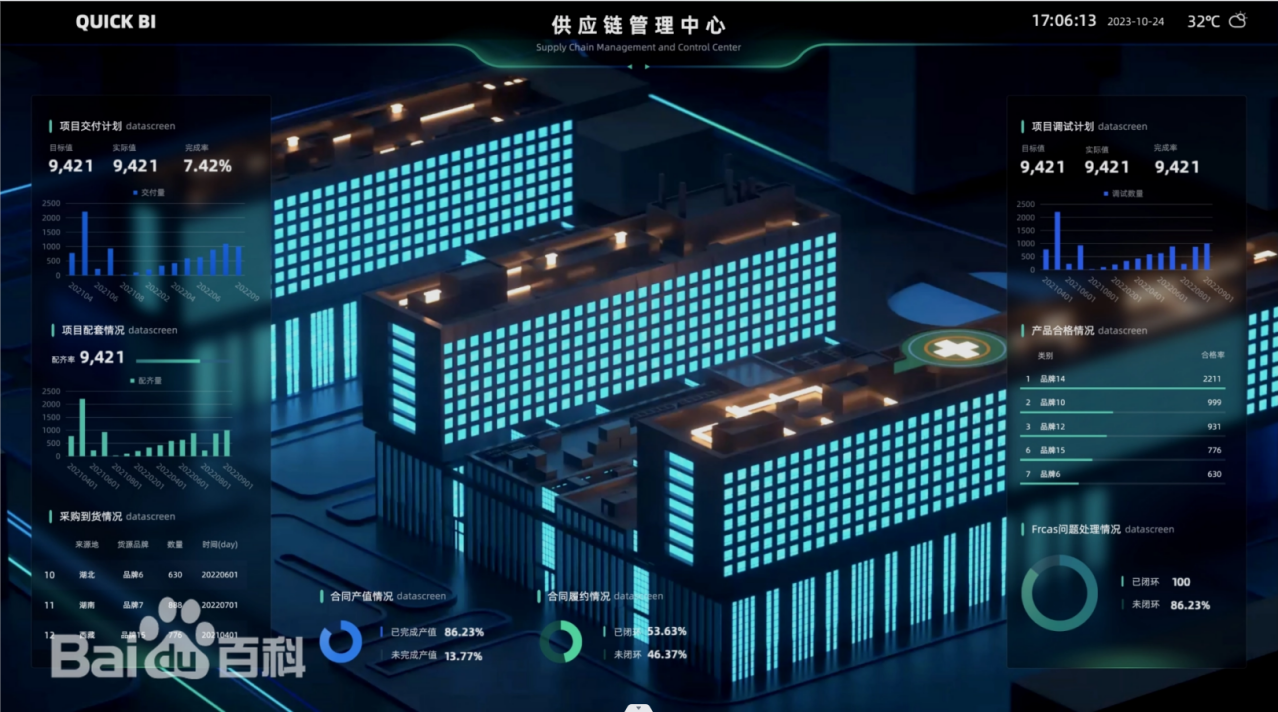The width and height of the screenshot is (1278, 712).
Task: Click the 2023-10-24 date
Action: coord(1136,21)
